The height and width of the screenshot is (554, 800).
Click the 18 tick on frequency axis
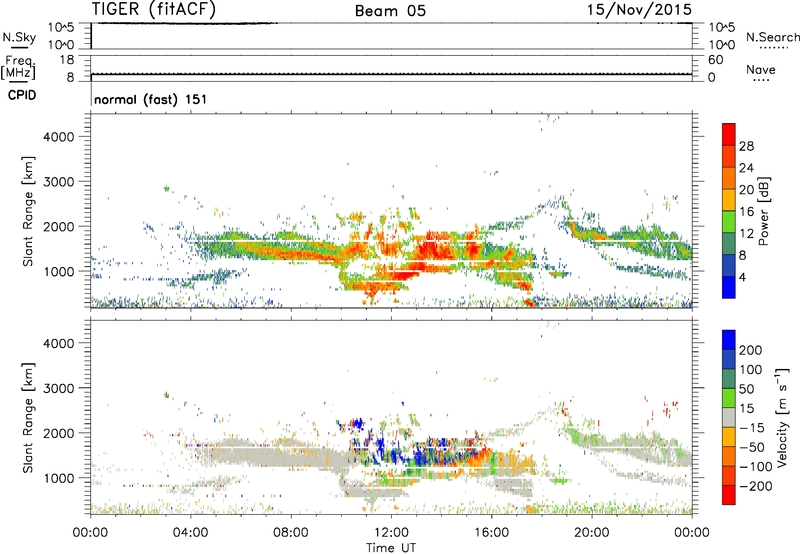(67, 60)
